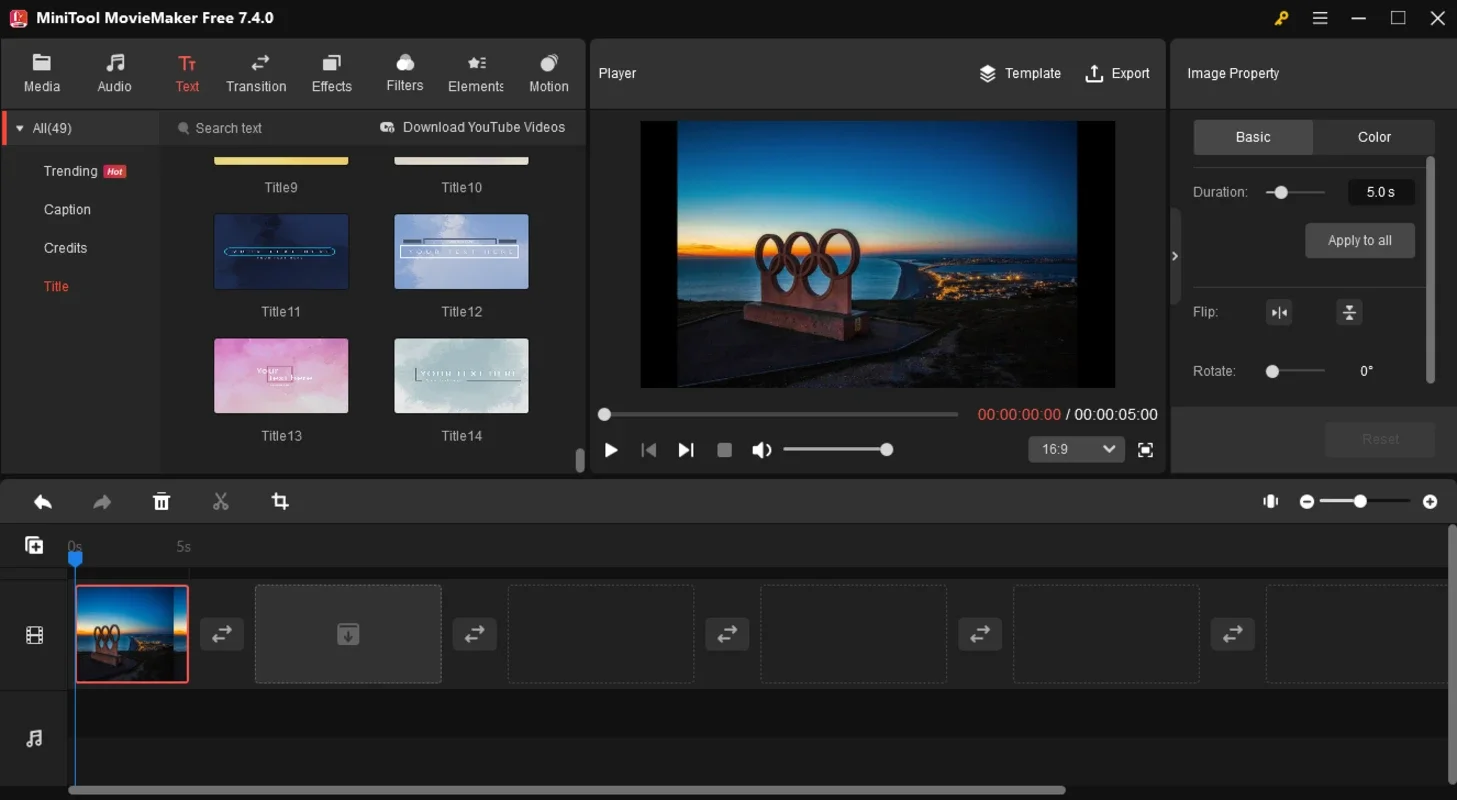The height and width of the screenshot is (800, 1457).
Task: Enter full screen preview
Action: point(1146,450)
